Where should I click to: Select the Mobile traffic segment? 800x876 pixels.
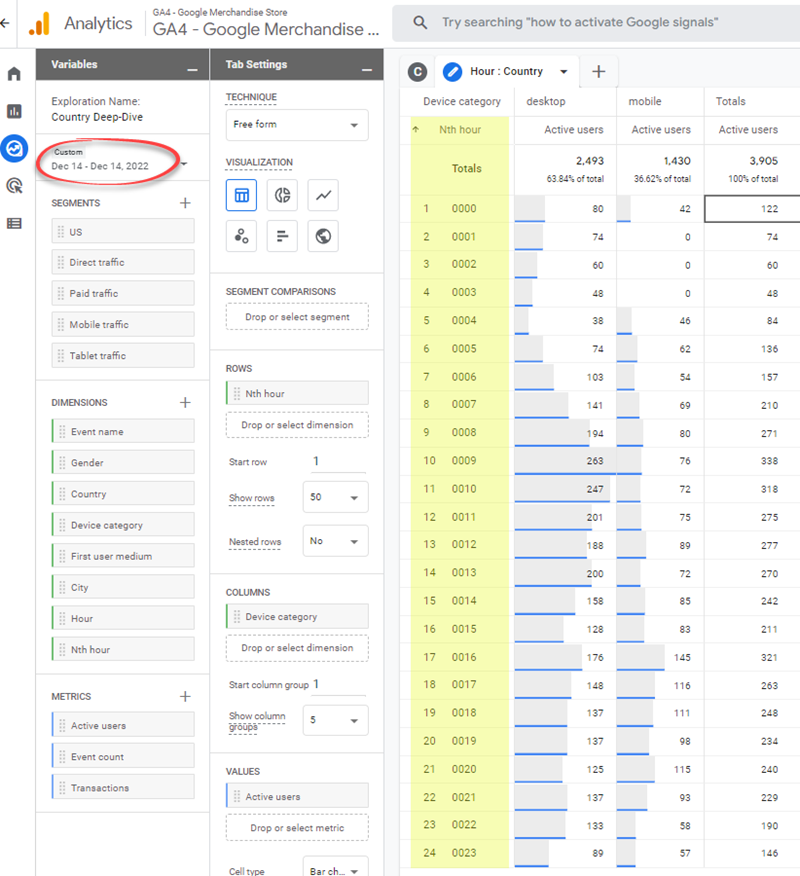(123, 325)
